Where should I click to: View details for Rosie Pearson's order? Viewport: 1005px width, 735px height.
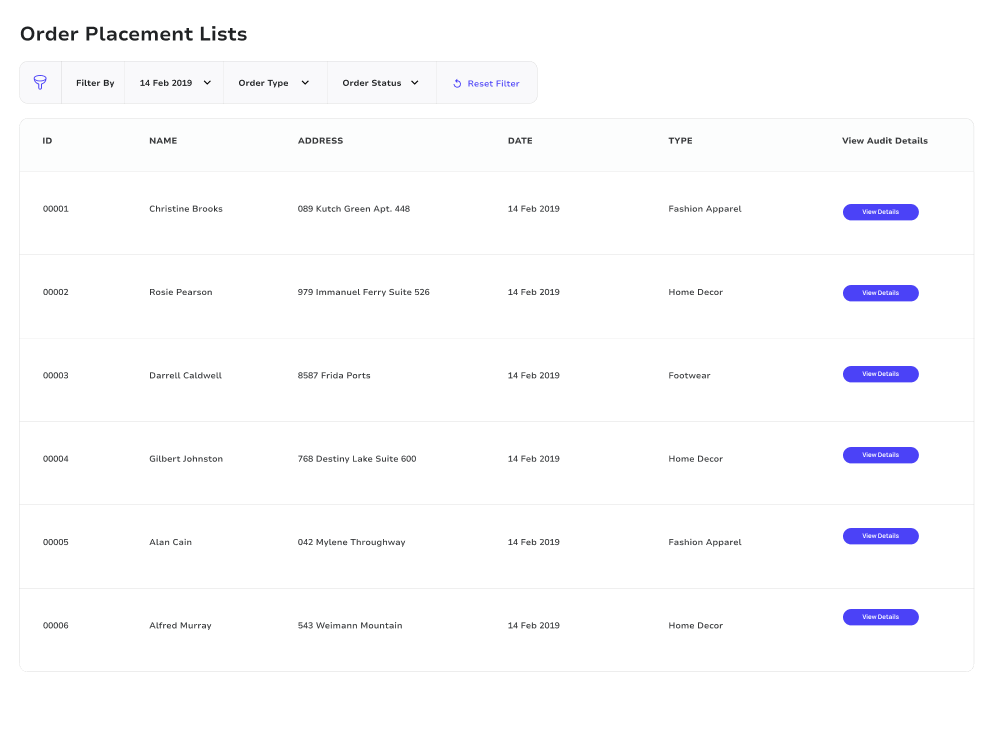(880, 293)
